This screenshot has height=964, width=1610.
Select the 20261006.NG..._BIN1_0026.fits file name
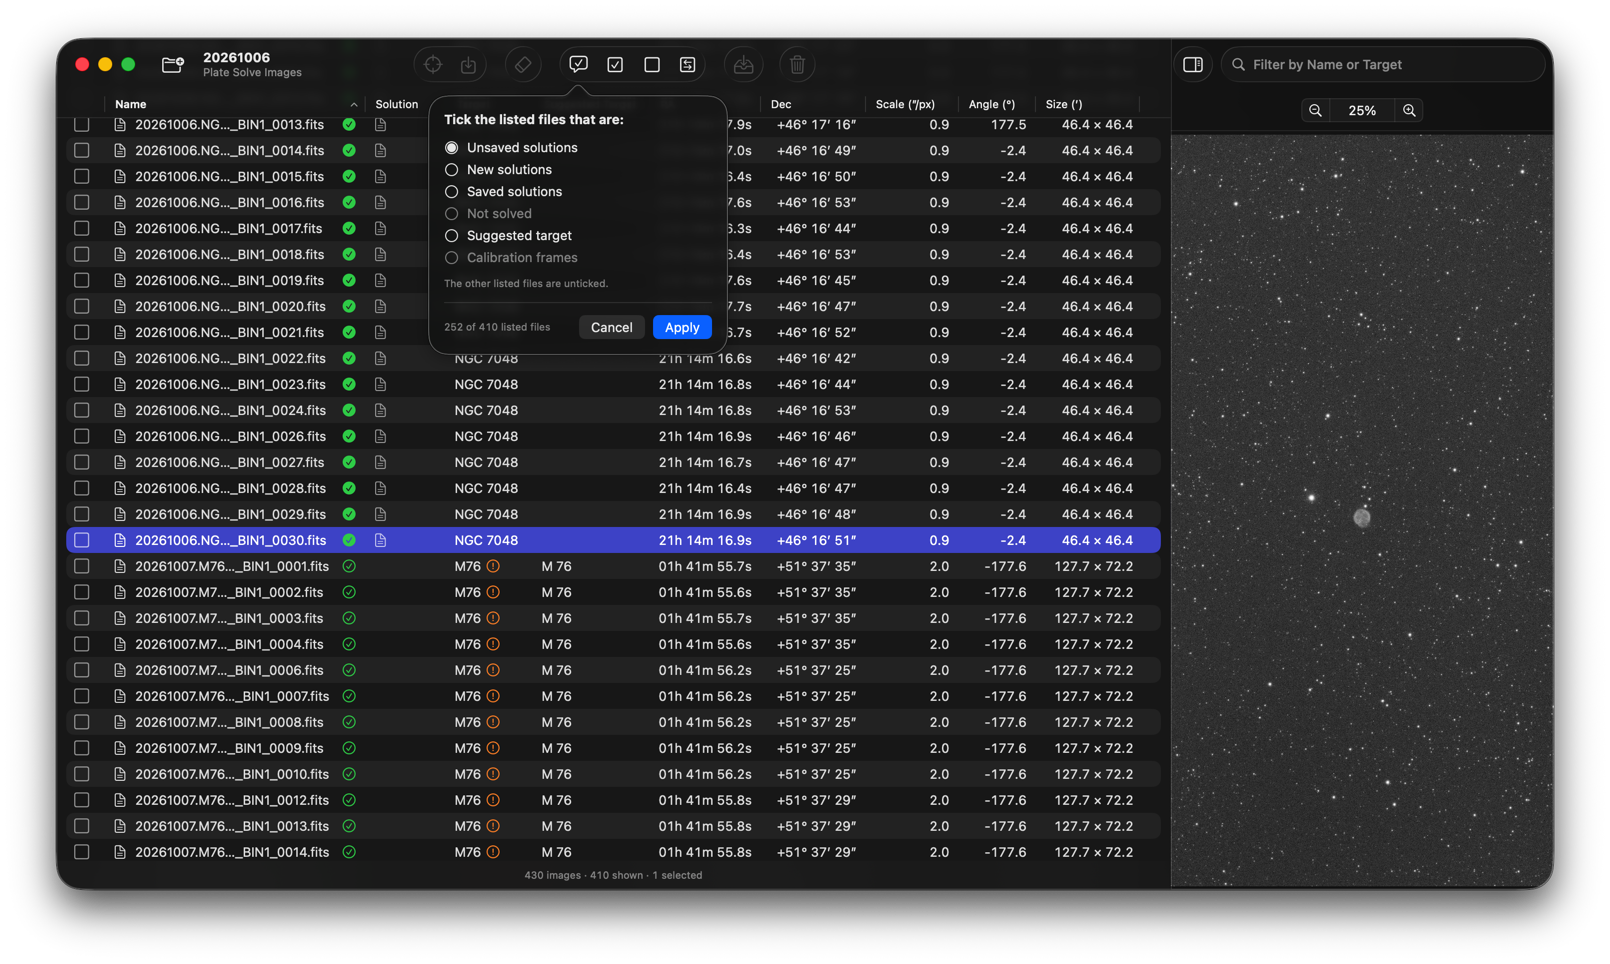tap(230, 436)
